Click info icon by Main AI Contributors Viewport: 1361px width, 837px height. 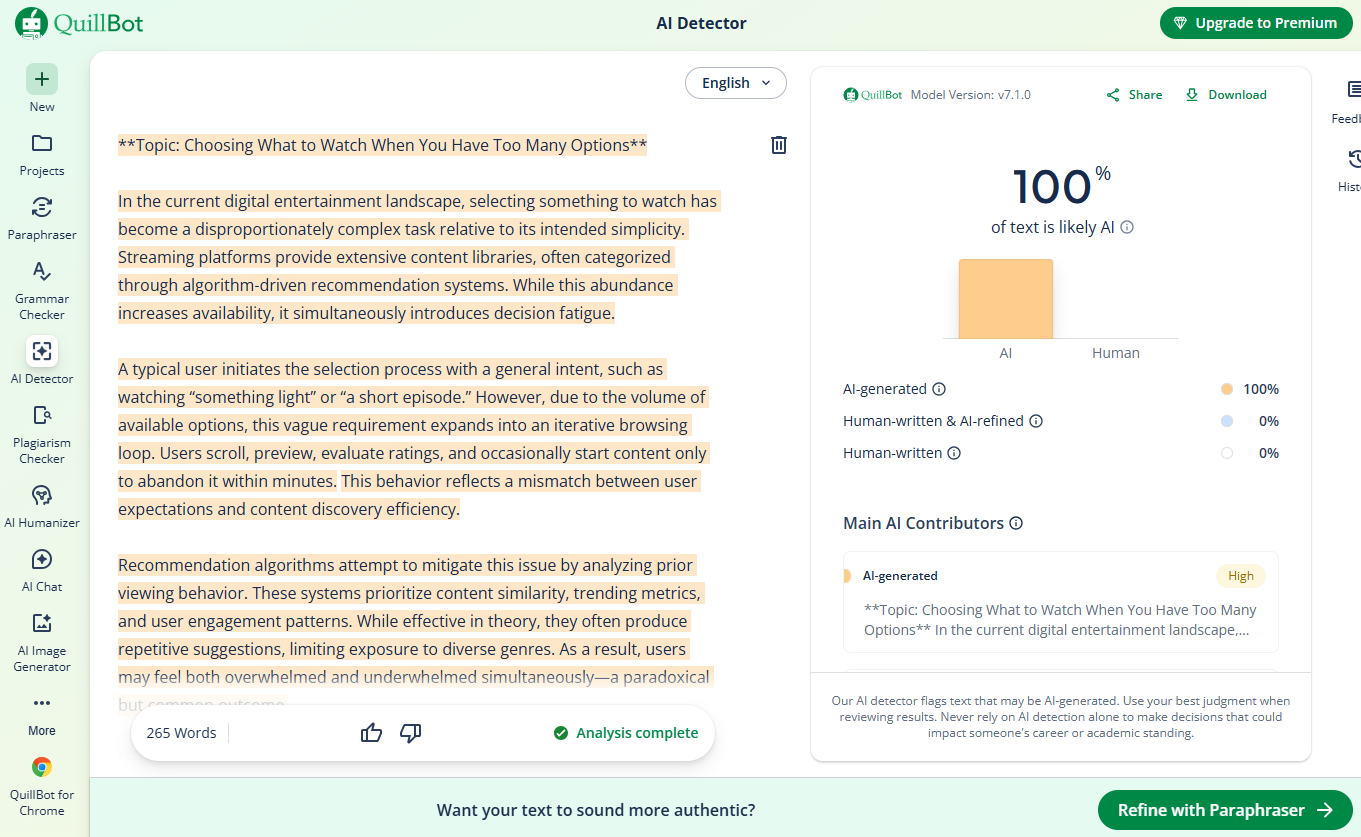1016,523
